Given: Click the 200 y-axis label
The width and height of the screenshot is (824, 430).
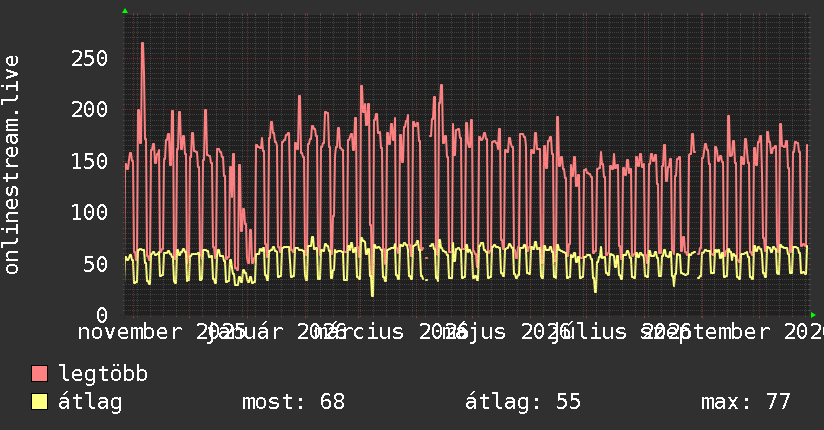Looking at the screenshot, I should pyautogui.click(x=89, y=110).
